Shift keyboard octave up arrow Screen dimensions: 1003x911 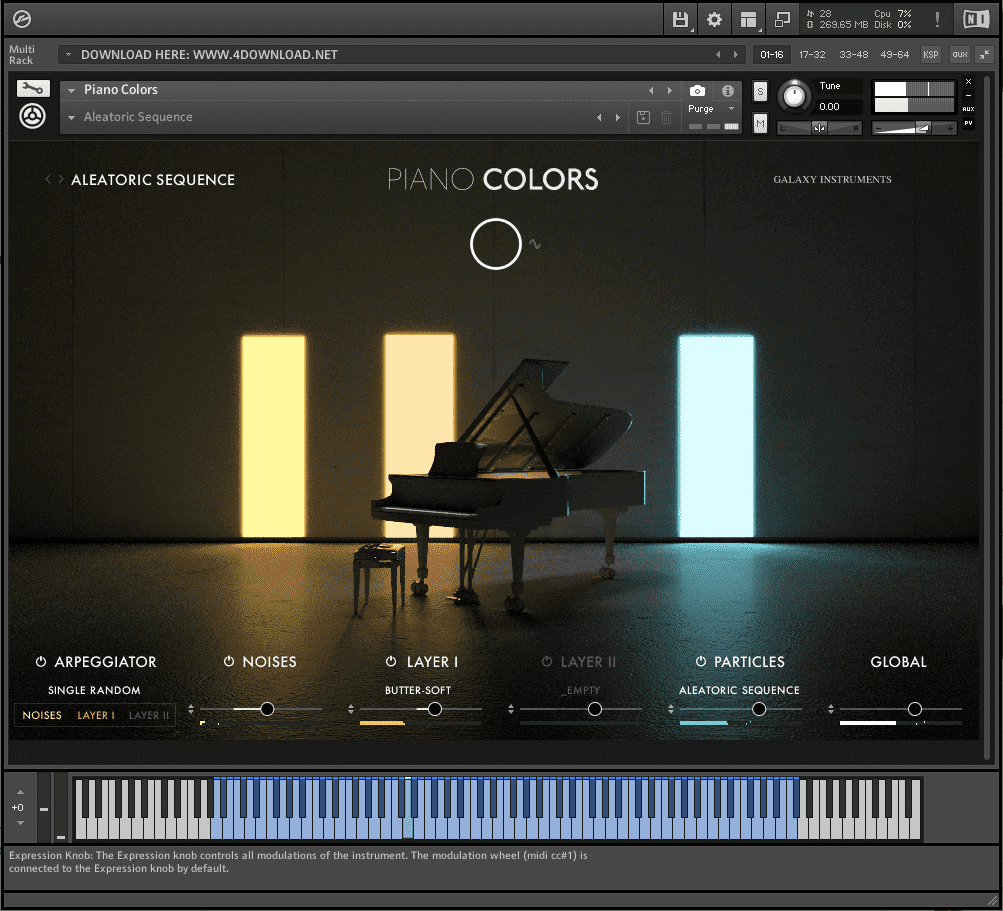(20, 792)
